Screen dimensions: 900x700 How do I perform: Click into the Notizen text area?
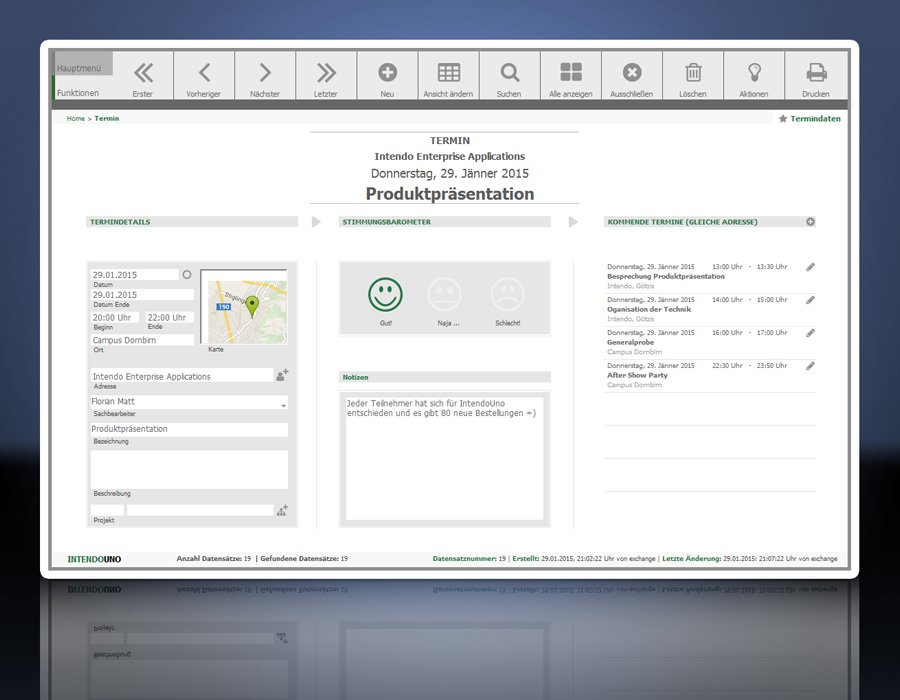tap(445, 458)
